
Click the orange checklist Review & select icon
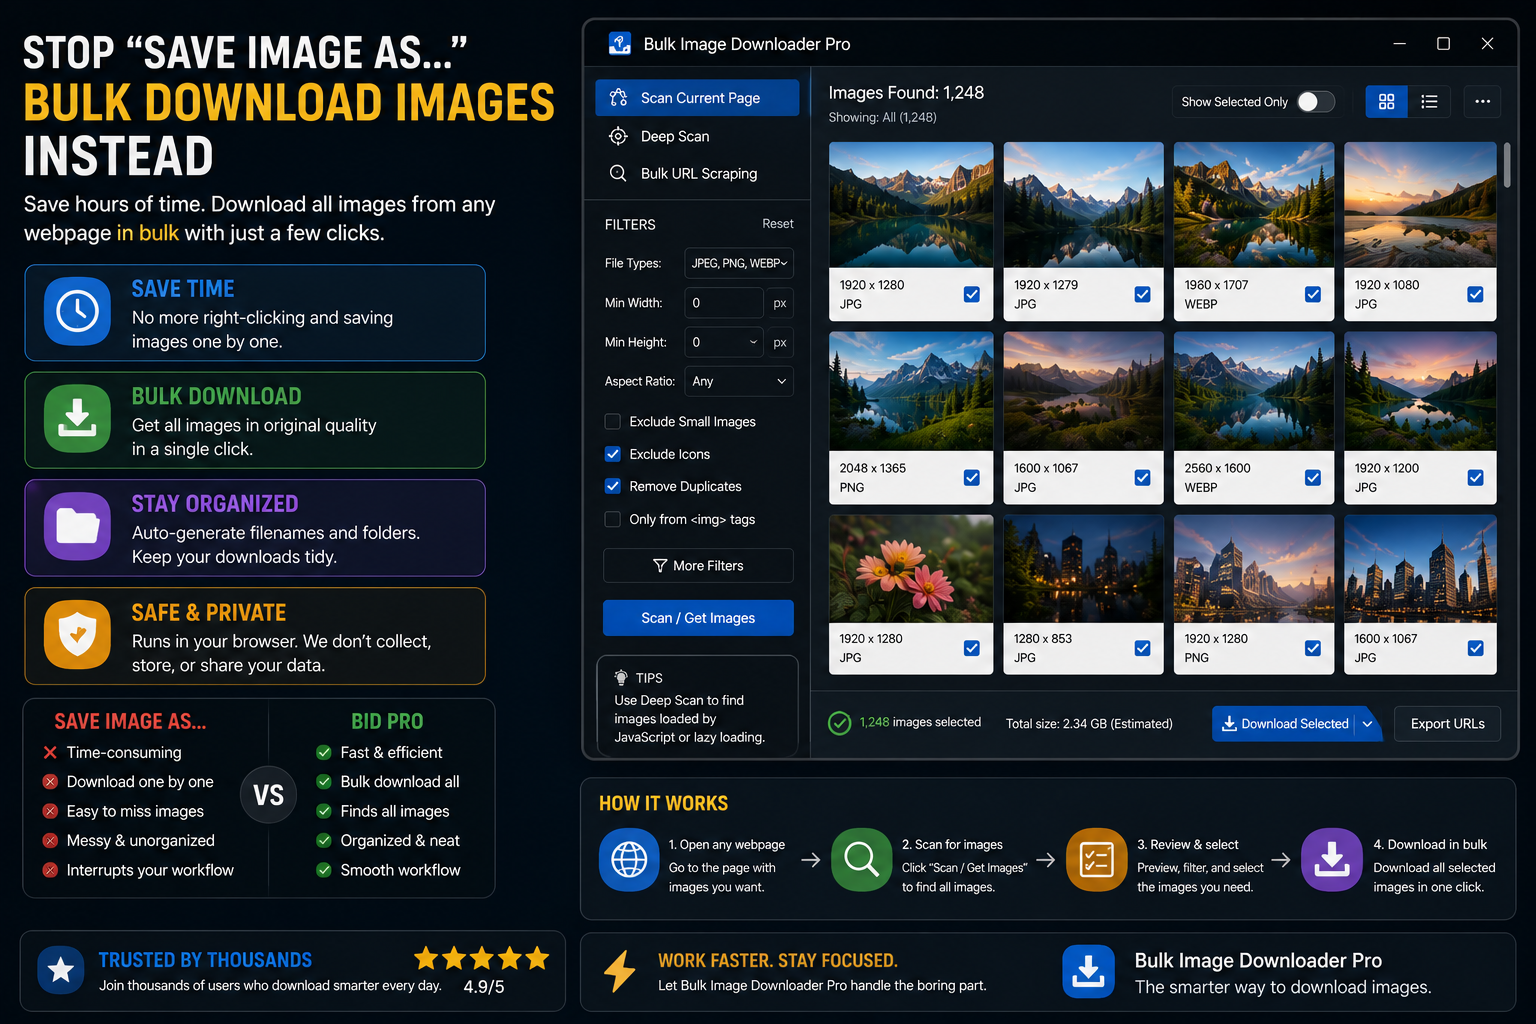(x=1097, y=859)
